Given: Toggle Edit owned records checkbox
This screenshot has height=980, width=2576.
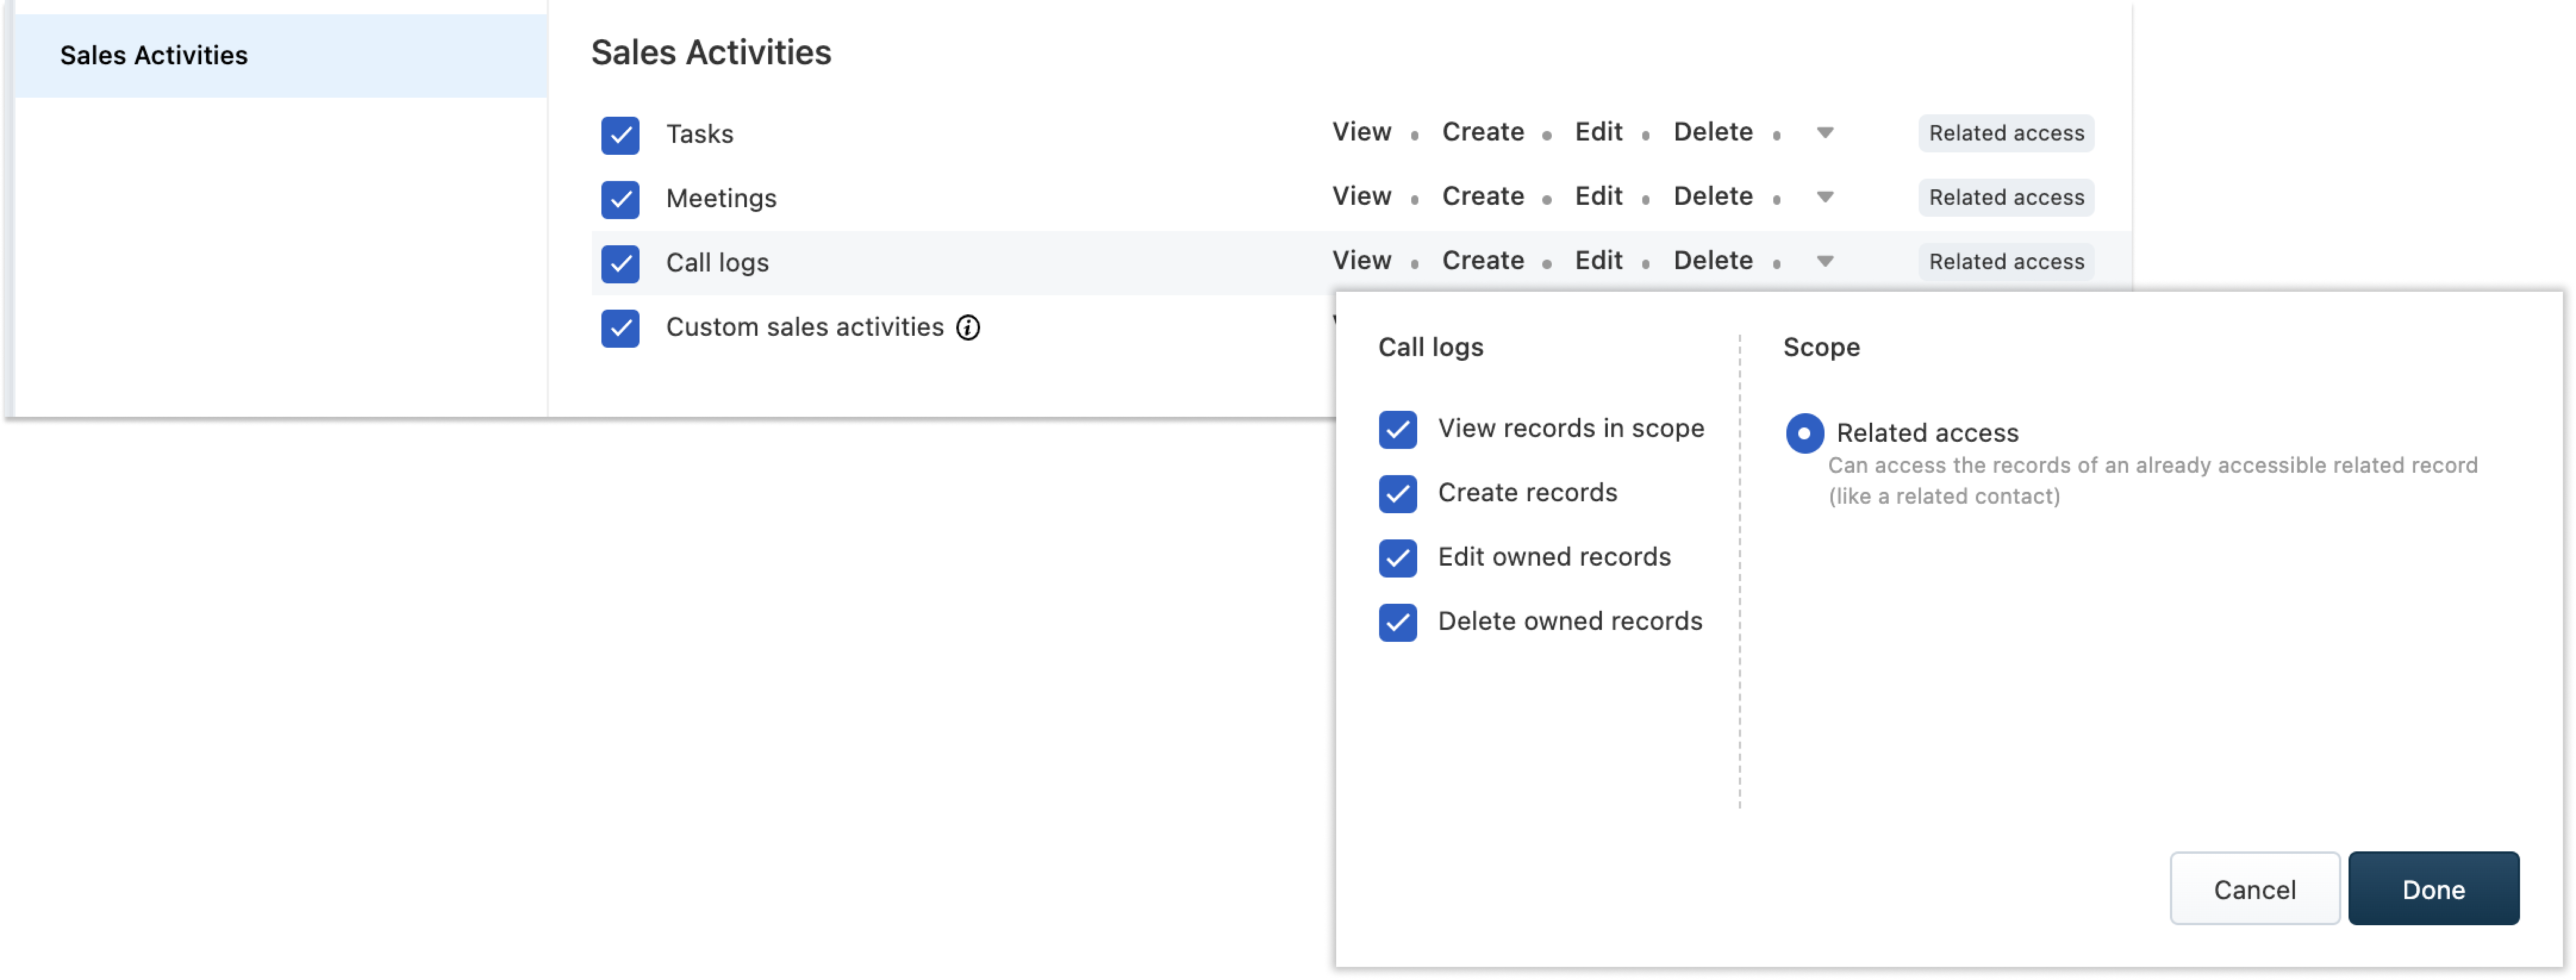Looking at the screenshot, I should tap(1397, 557).
